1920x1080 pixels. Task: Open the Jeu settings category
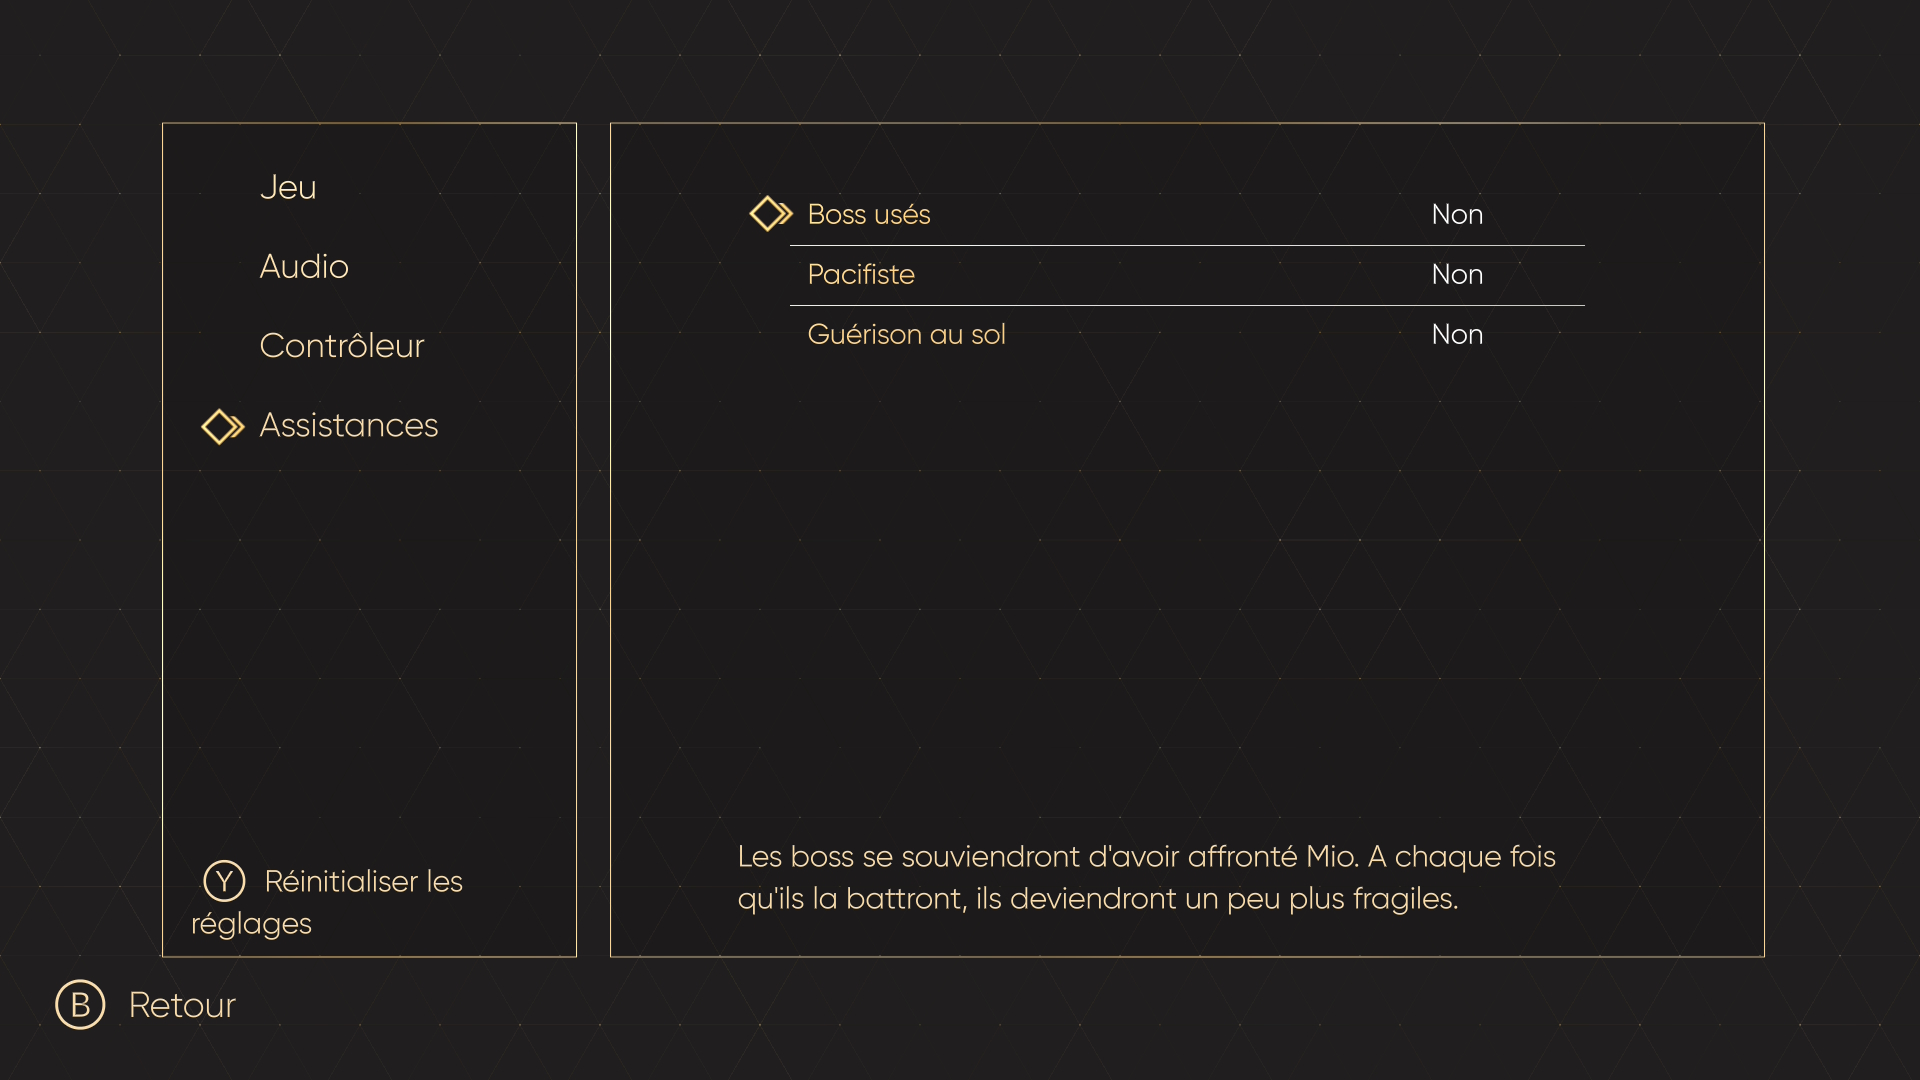click(x=288, y=188)
